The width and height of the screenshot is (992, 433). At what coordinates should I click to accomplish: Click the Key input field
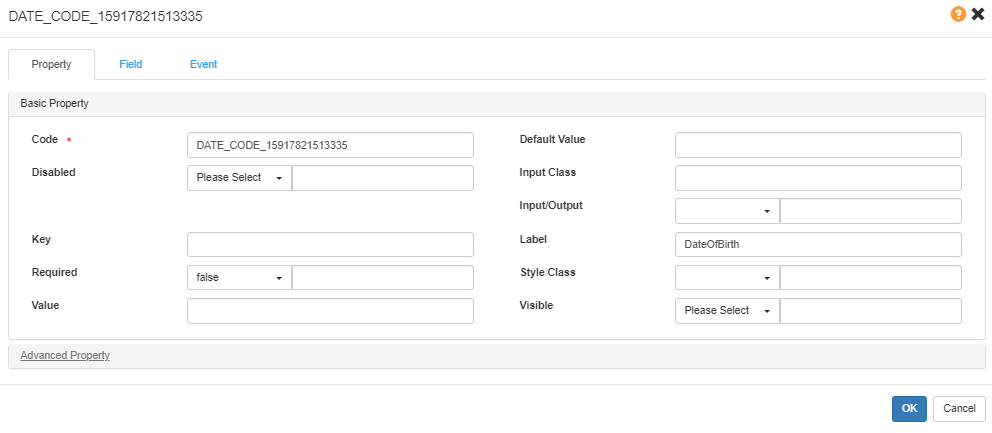point(330,244)
